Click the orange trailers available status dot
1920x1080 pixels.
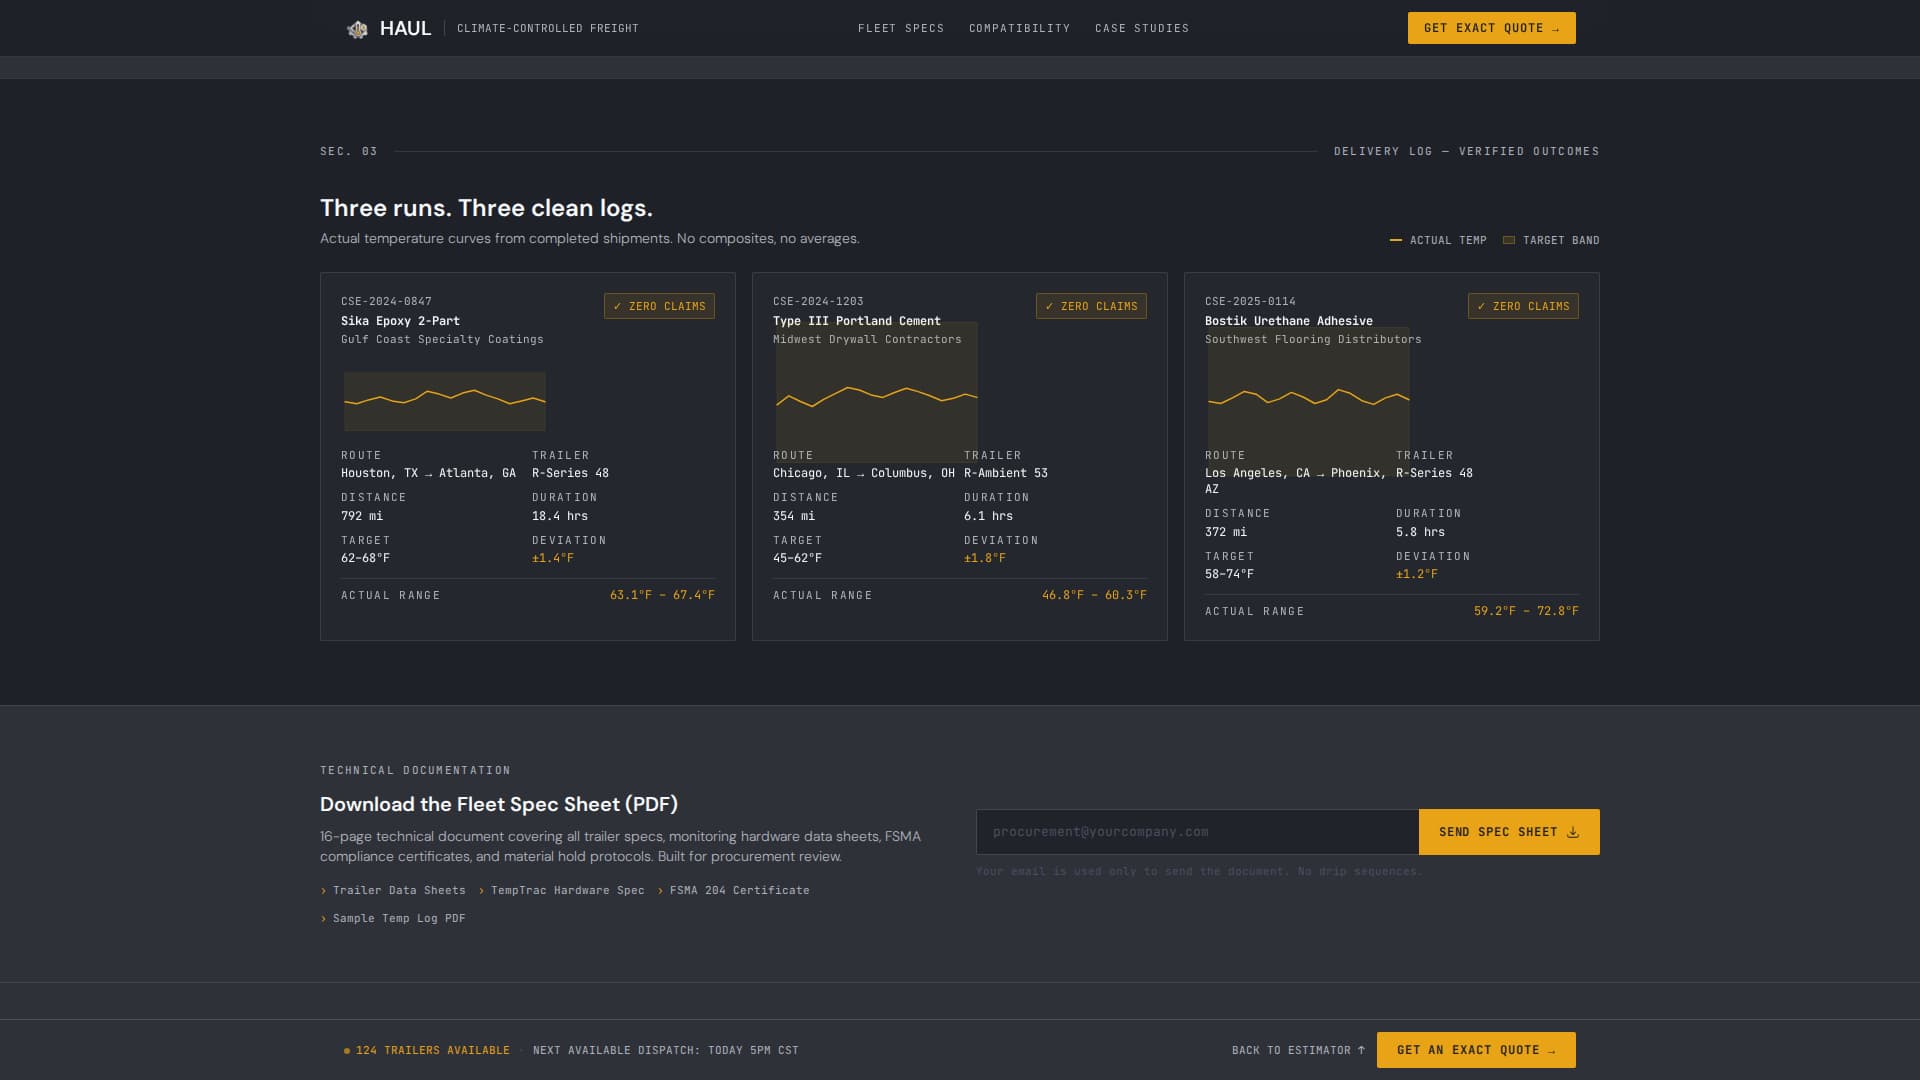(347, 1051)
